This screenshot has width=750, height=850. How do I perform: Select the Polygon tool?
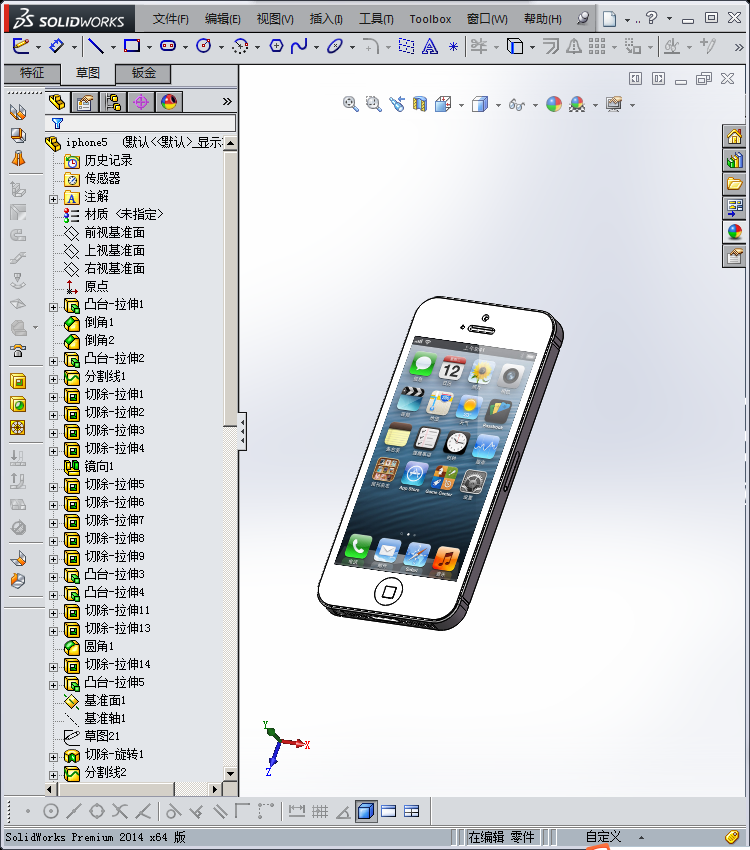click(276, 46)
